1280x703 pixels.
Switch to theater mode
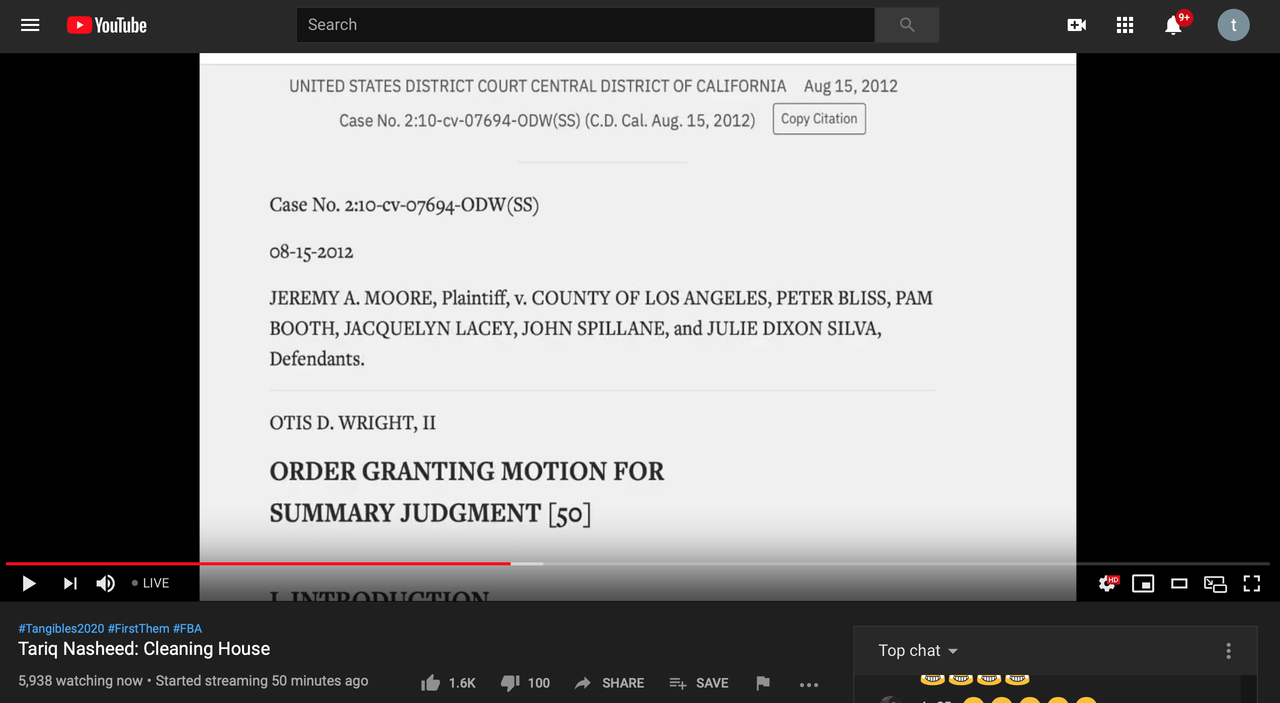pos(1179,583)
